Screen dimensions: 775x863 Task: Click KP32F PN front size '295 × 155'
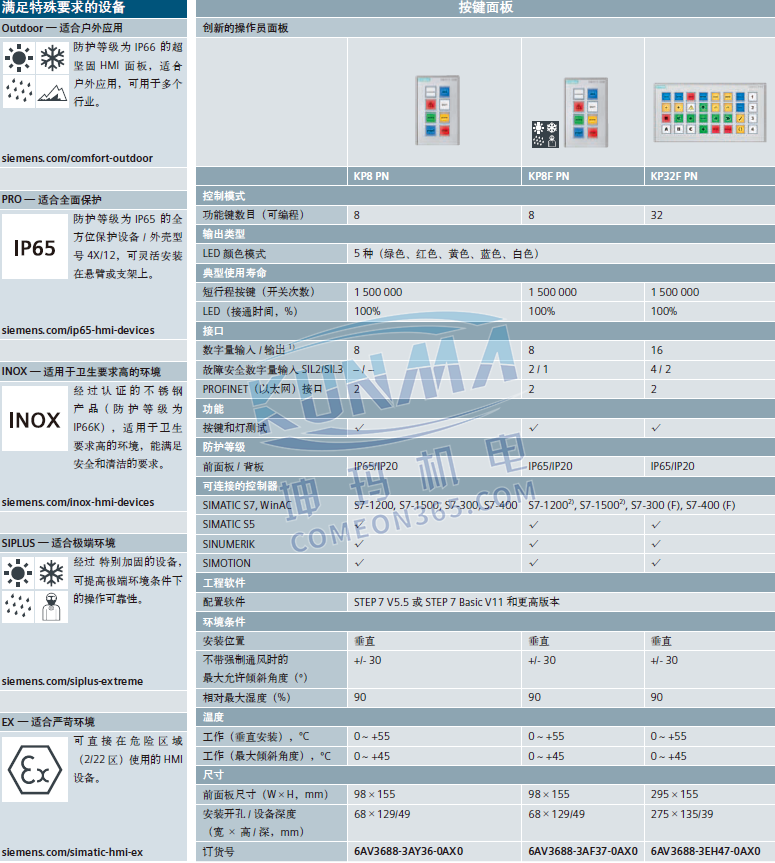click(x=674, y=794)
